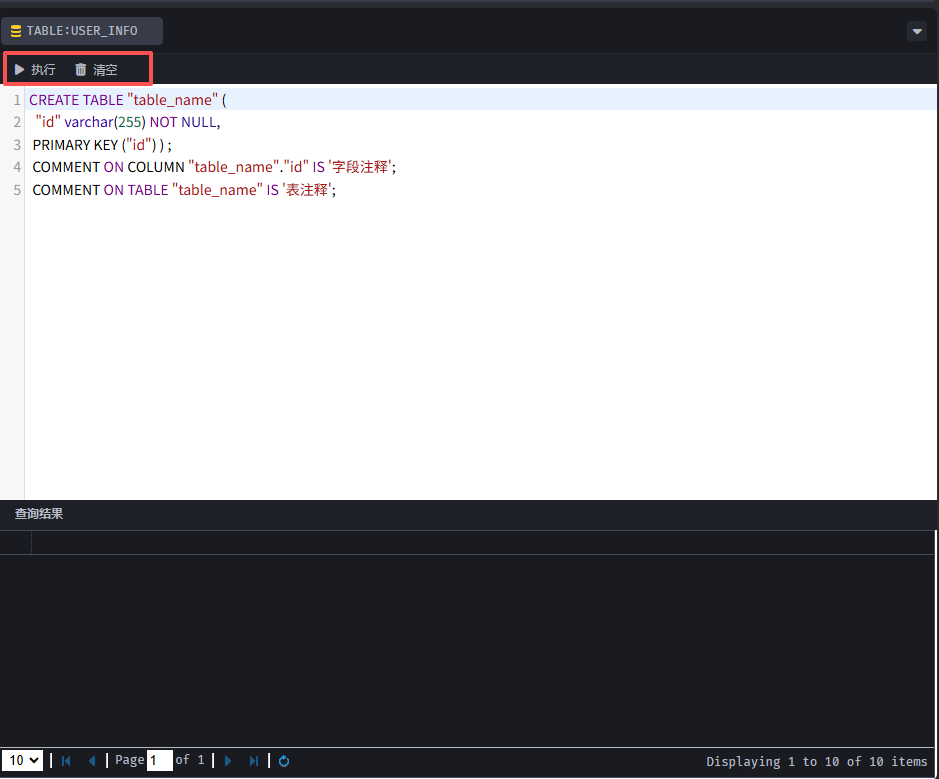The width and height of the screenshot is (939, 779).
Task: Open the page size dropdown showing 10
Action: (x=22, y=761)
